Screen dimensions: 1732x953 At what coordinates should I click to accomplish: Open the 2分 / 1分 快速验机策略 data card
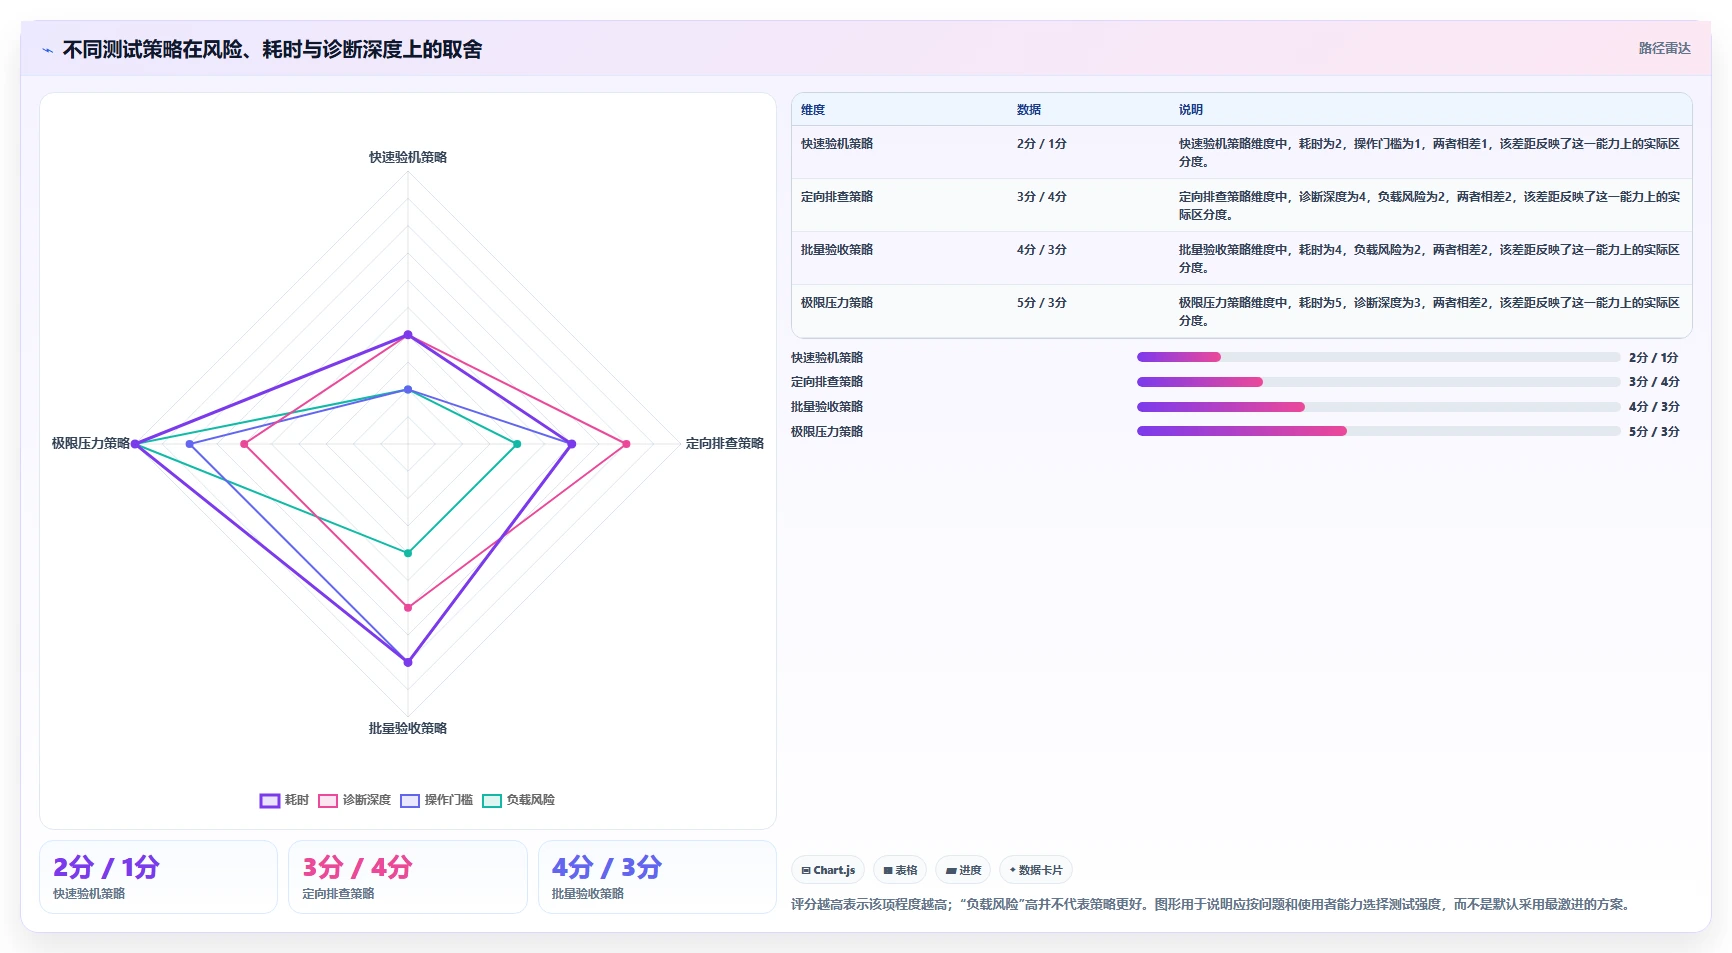(158, 877)
